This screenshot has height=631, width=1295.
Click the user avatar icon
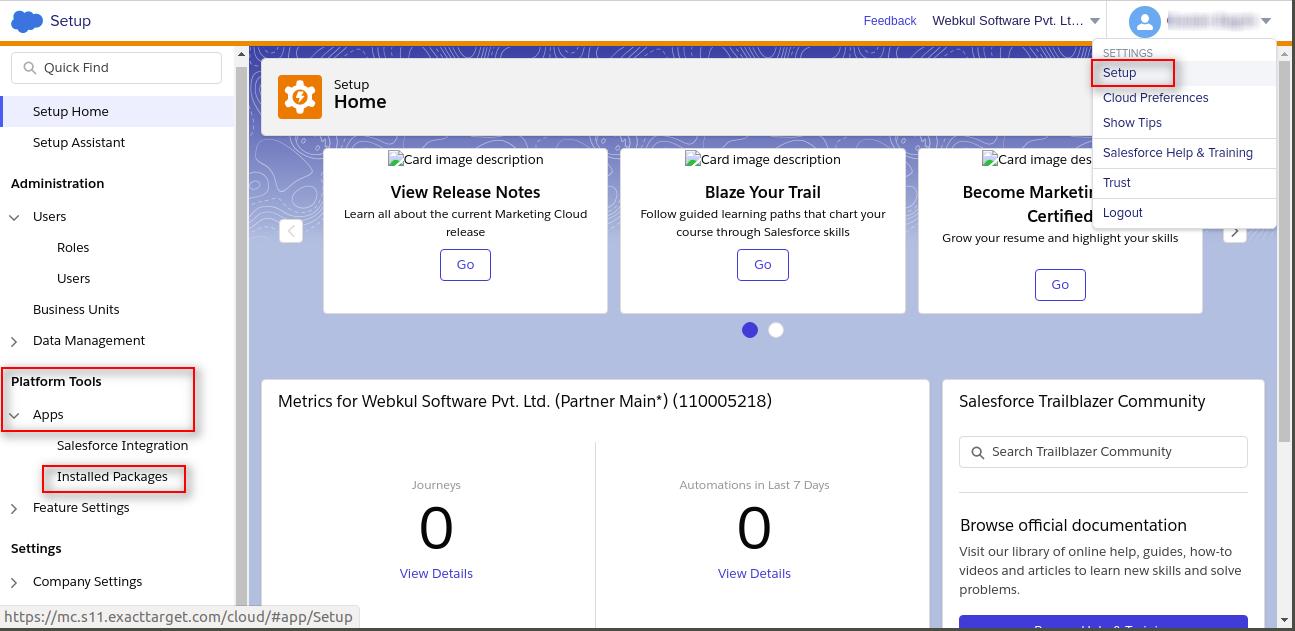1144,21
